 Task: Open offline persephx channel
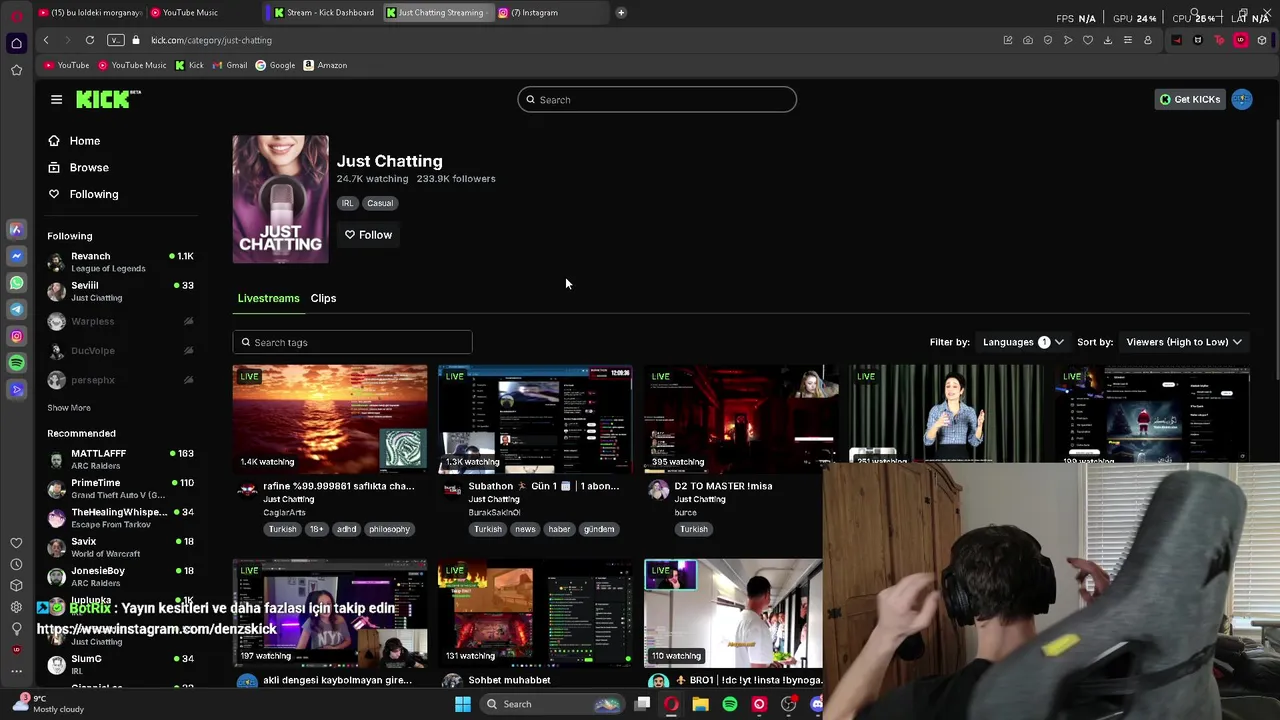pyautogui.click(x=120, y=380)
